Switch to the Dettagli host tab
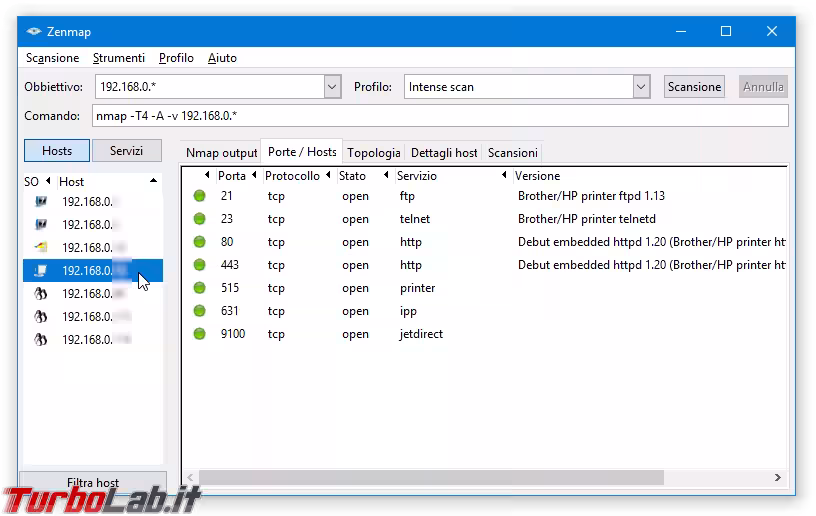 point(444,153)
